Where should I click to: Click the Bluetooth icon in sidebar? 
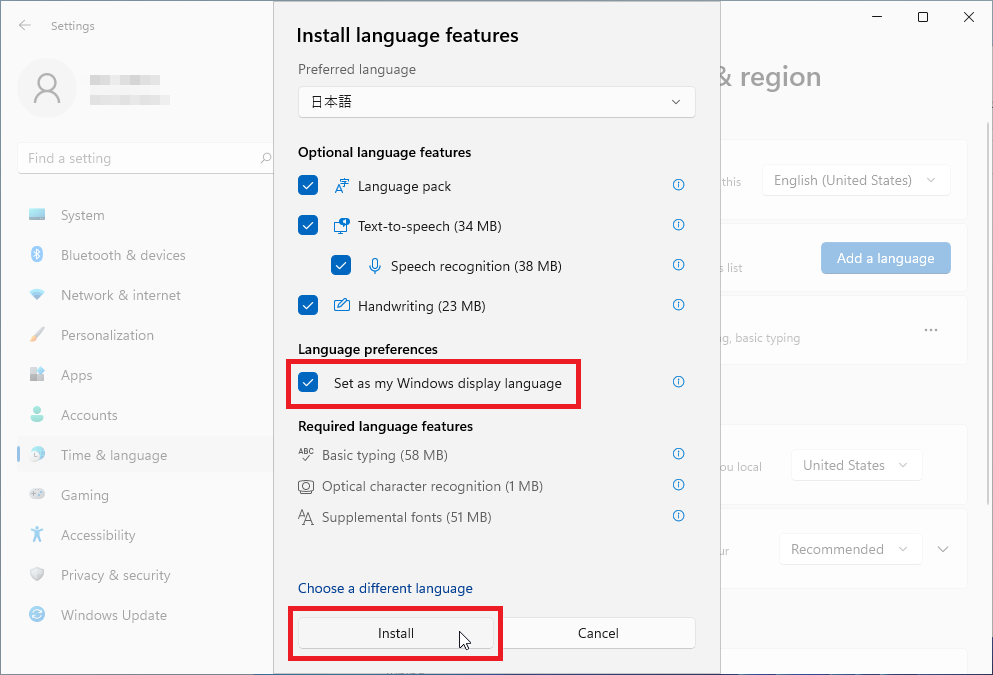click(x=37, y=255)
